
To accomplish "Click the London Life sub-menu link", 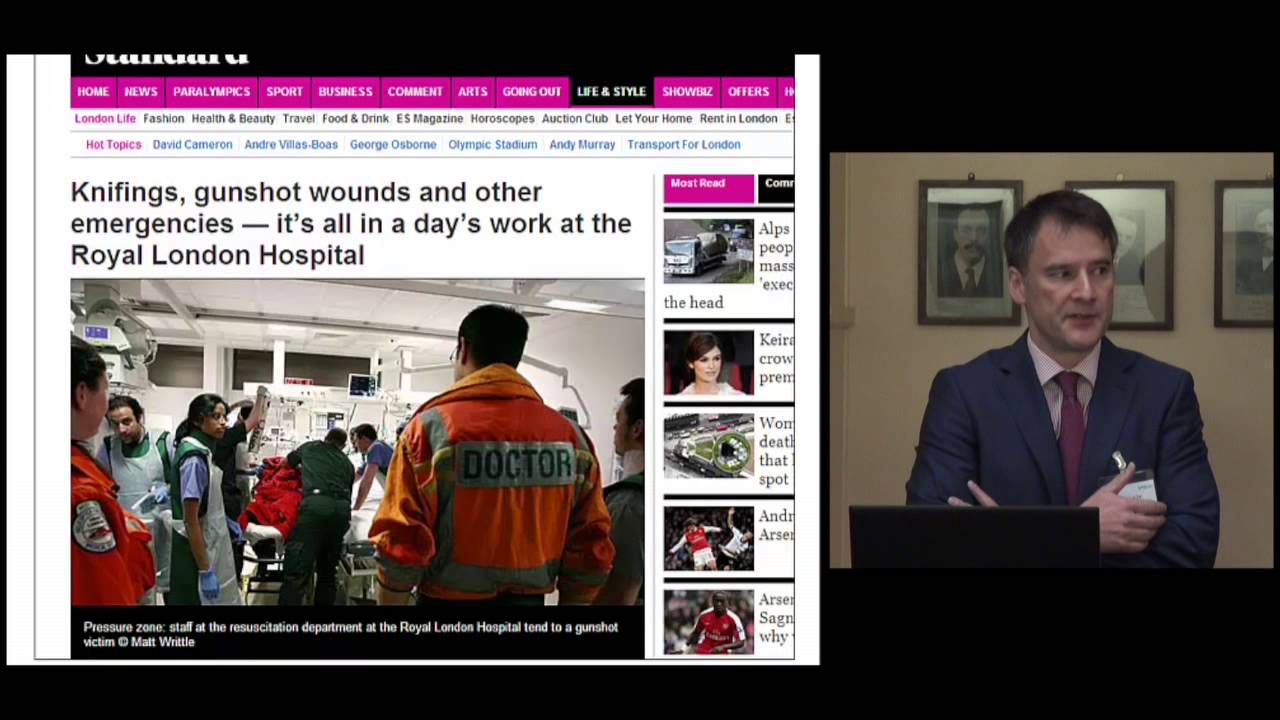I will click(x=105, y=118).
